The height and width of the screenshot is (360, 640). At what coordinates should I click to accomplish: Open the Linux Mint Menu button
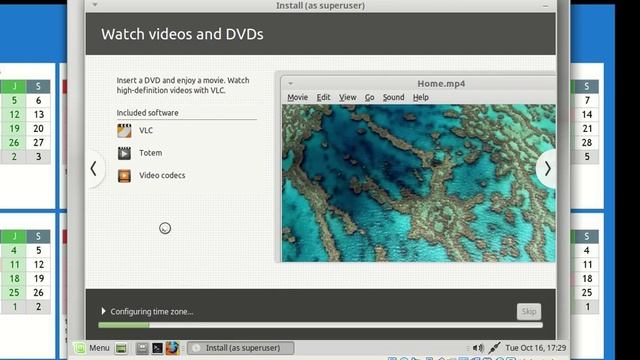[x=92, y=348]
